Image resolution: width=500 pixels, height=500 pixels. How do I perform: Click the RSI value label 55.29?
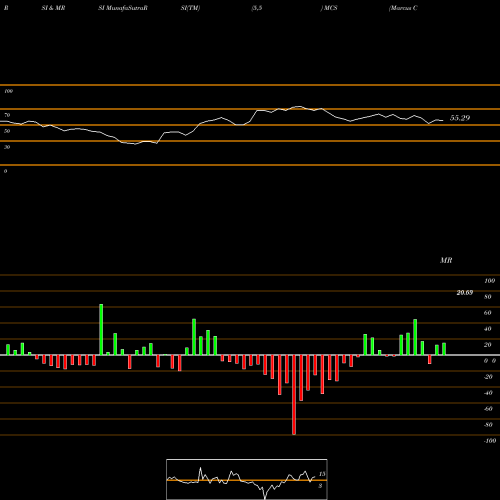click(x=460, y=118)
